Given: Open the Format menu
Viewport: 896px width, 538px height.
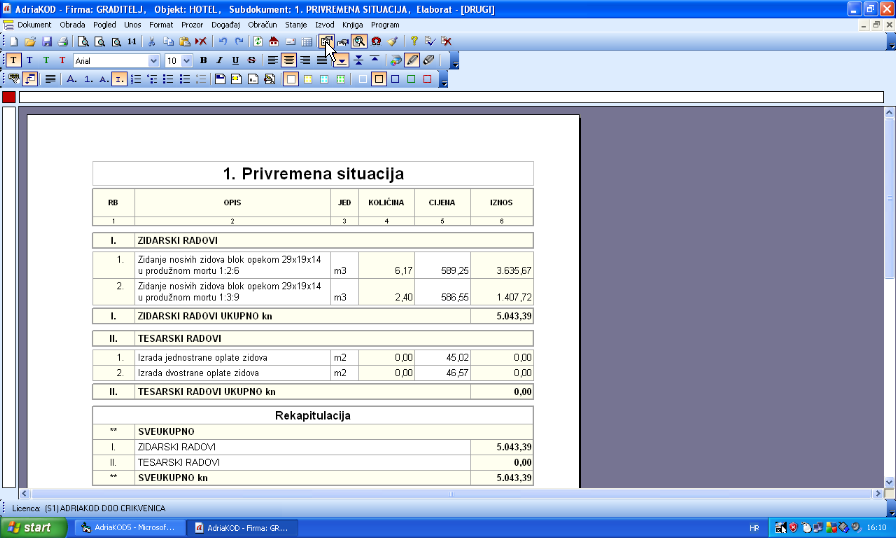Looking at the screenshot, I should tap(161, 25).
